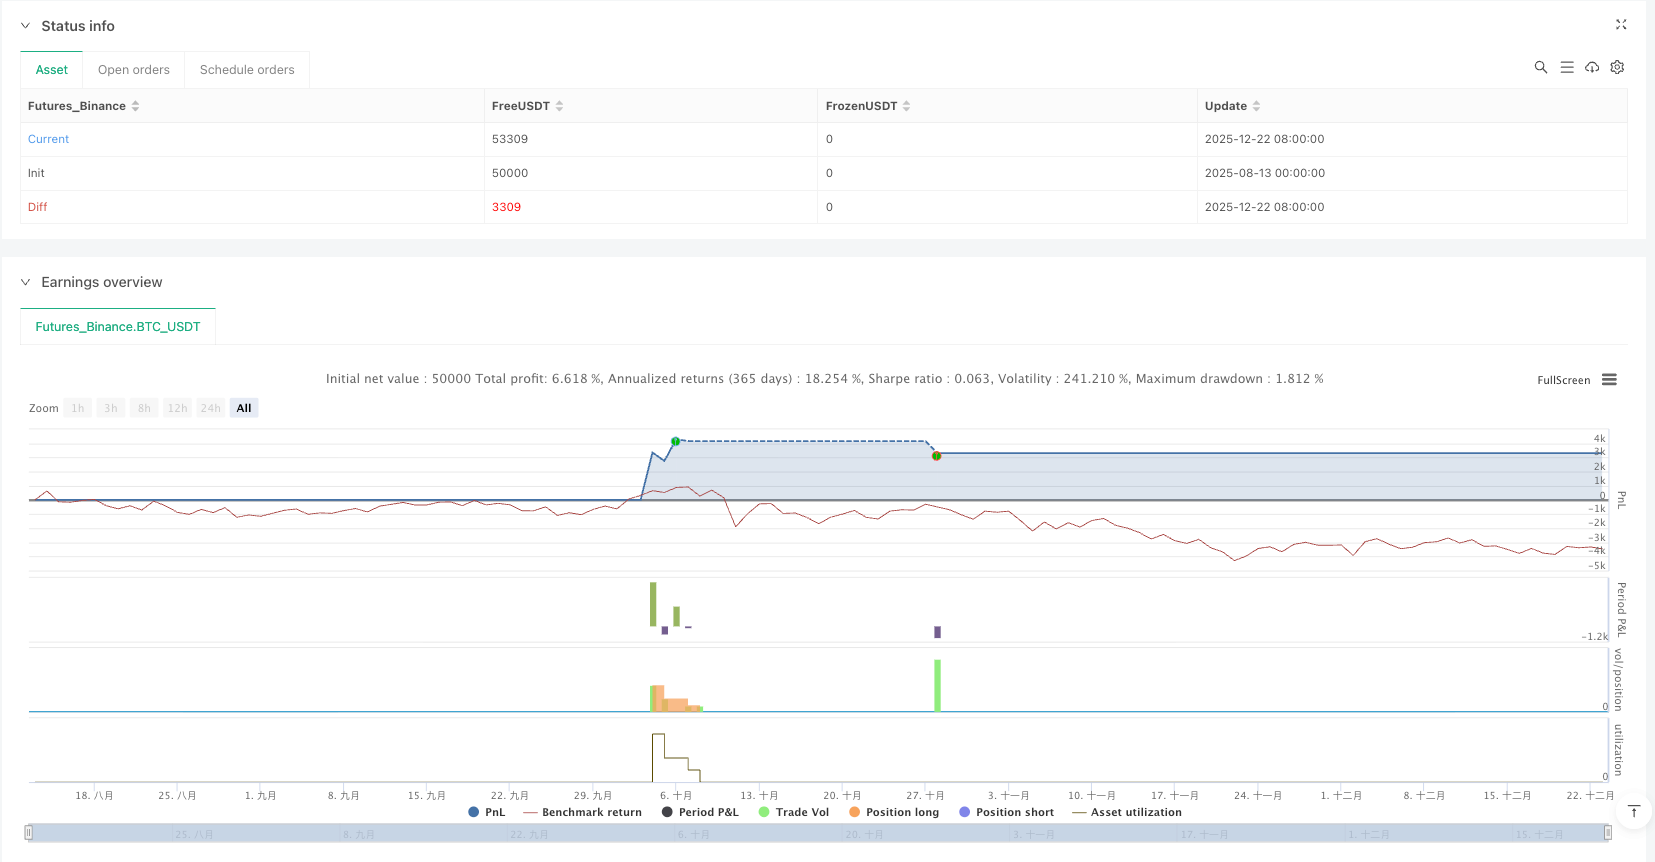Switch to the Schedule orders tab
The height and width of the screenshot is (862, 1655).
[x=247, y=70]
